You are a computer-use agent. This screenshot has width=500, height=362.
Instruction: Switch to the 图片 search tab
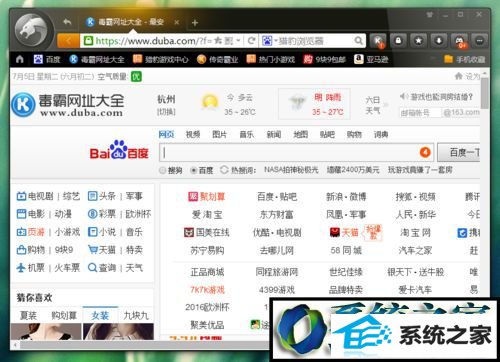tap(219, 134)
